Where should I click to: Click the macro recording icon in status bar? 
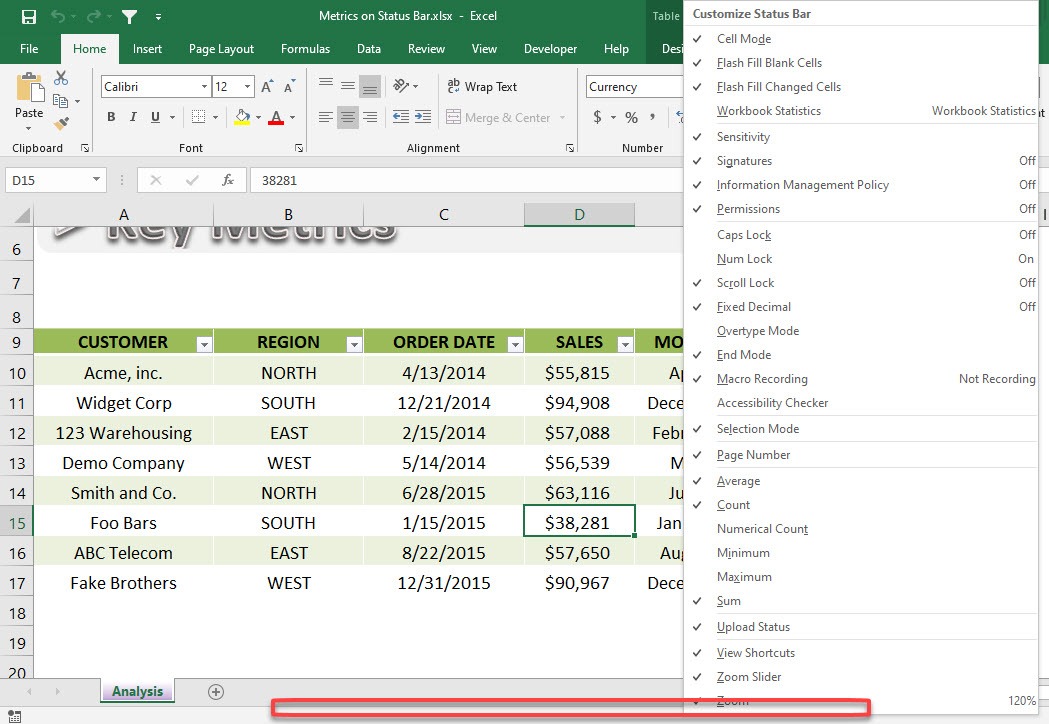point(14,716)
